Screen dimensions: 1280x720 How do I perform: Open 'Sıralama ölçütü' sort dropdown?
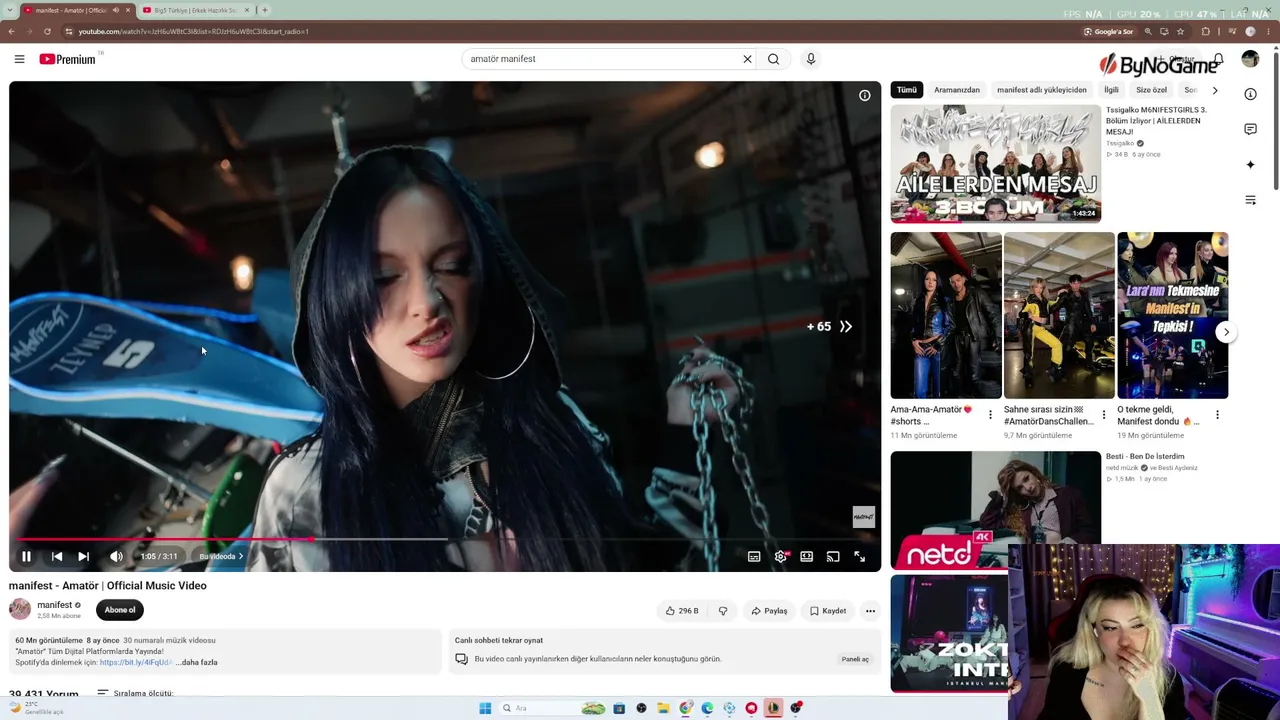(x=135, y=693)
